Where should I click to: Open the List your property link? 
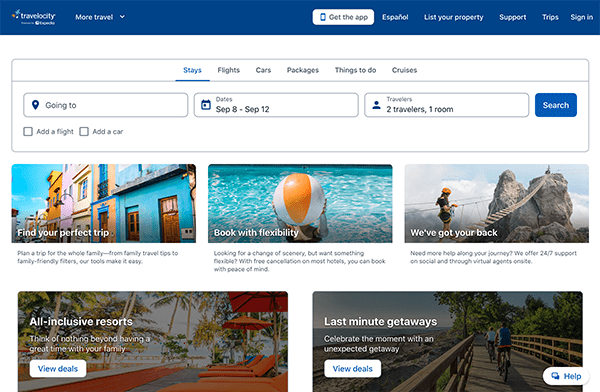(453, 17)
